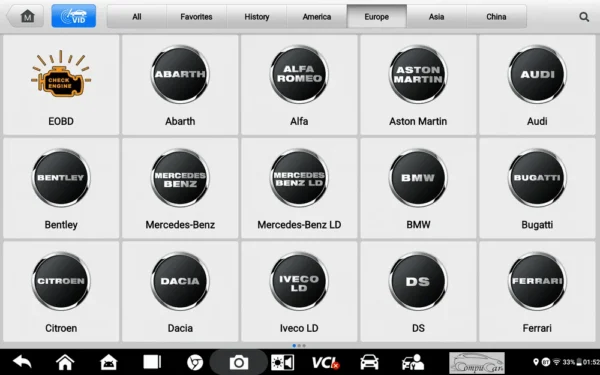Tap the brightness and volume icon

282,362
